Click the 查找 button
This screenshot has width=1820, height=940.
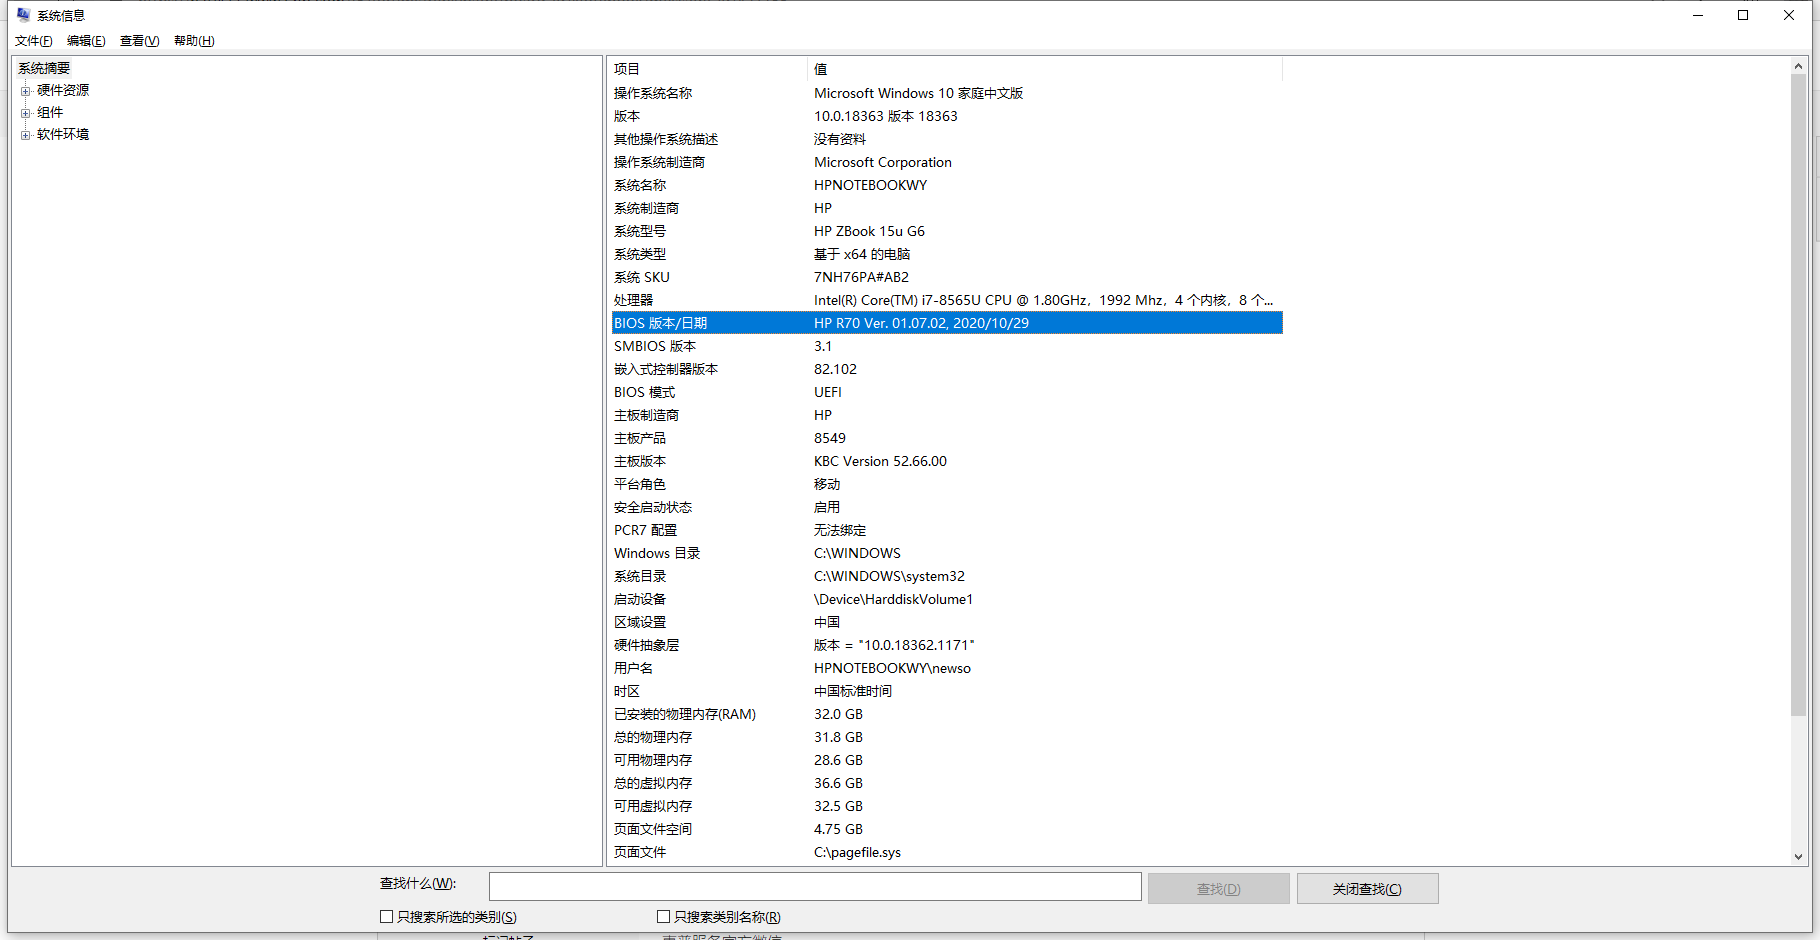[x=1219, y=888]
